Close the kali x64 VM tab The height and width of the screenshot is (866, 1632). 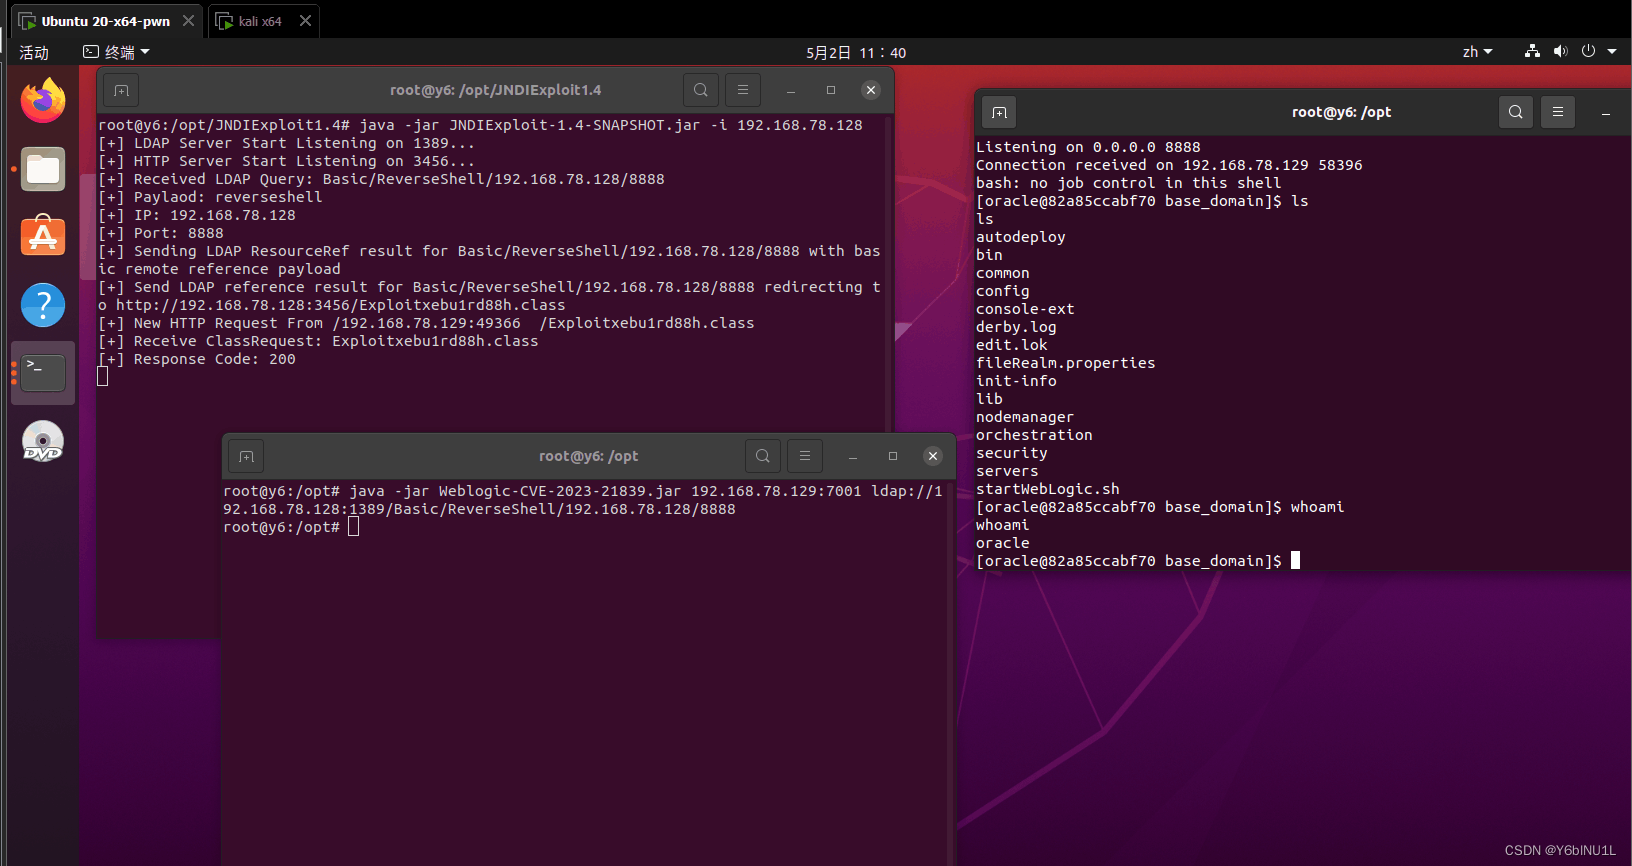click(x=305, y=21)
